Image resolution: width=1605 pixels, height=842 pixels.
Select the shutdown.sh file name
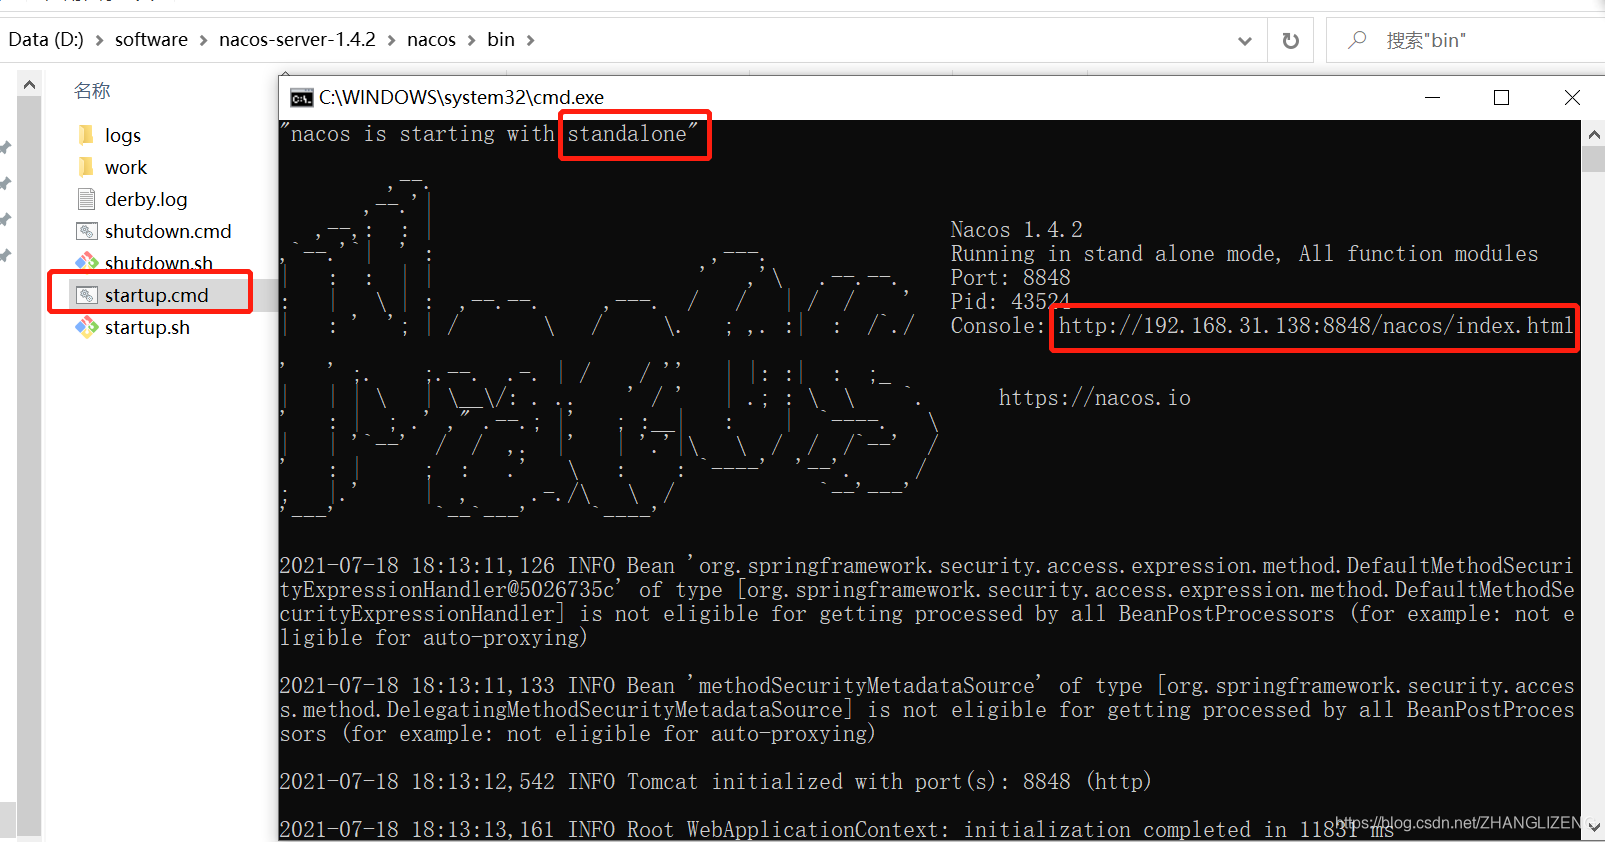point(159,263)
